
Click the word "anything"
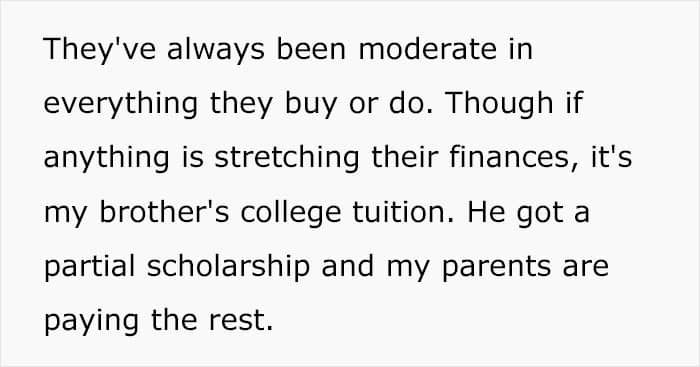click(106, 158)
